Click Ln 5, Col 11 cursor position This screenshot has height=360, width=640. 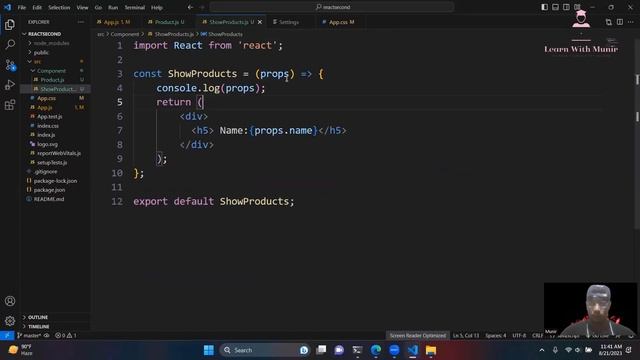[x=466, y=336]
